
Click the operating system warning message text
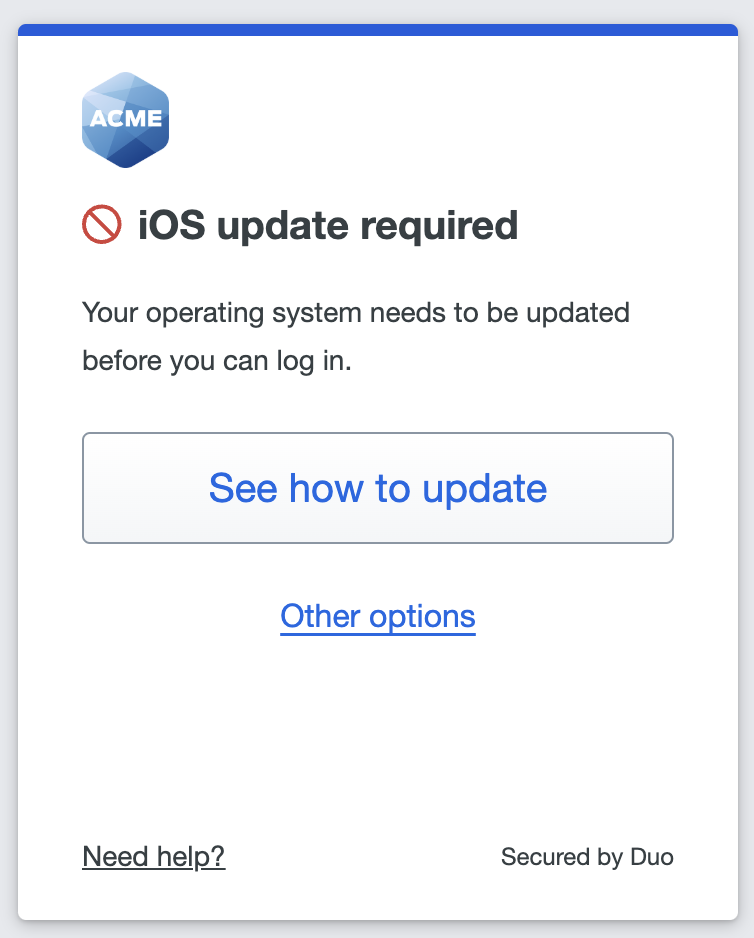pos(357,335)
